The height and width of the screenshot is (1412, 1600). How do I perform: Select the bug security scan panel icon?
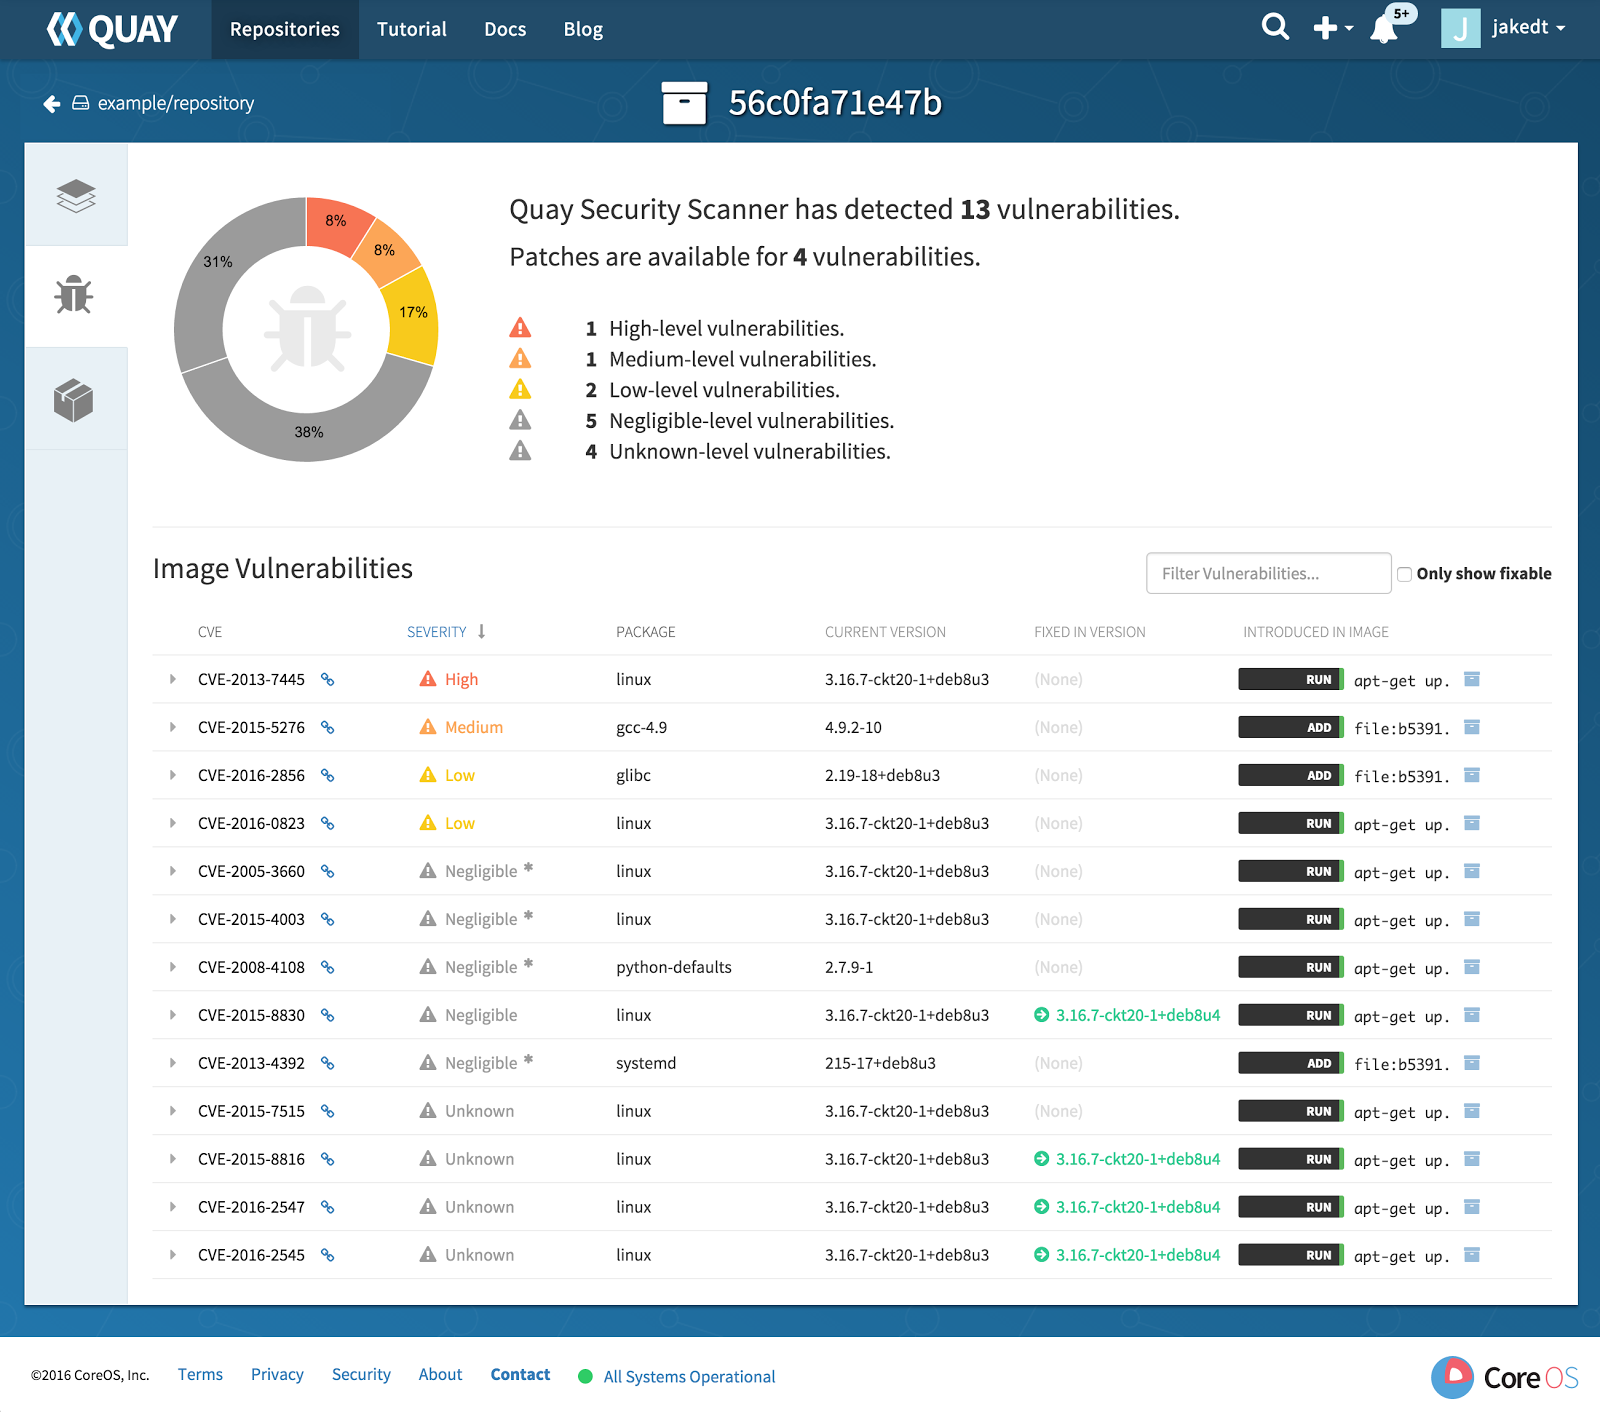pos(77,296)
